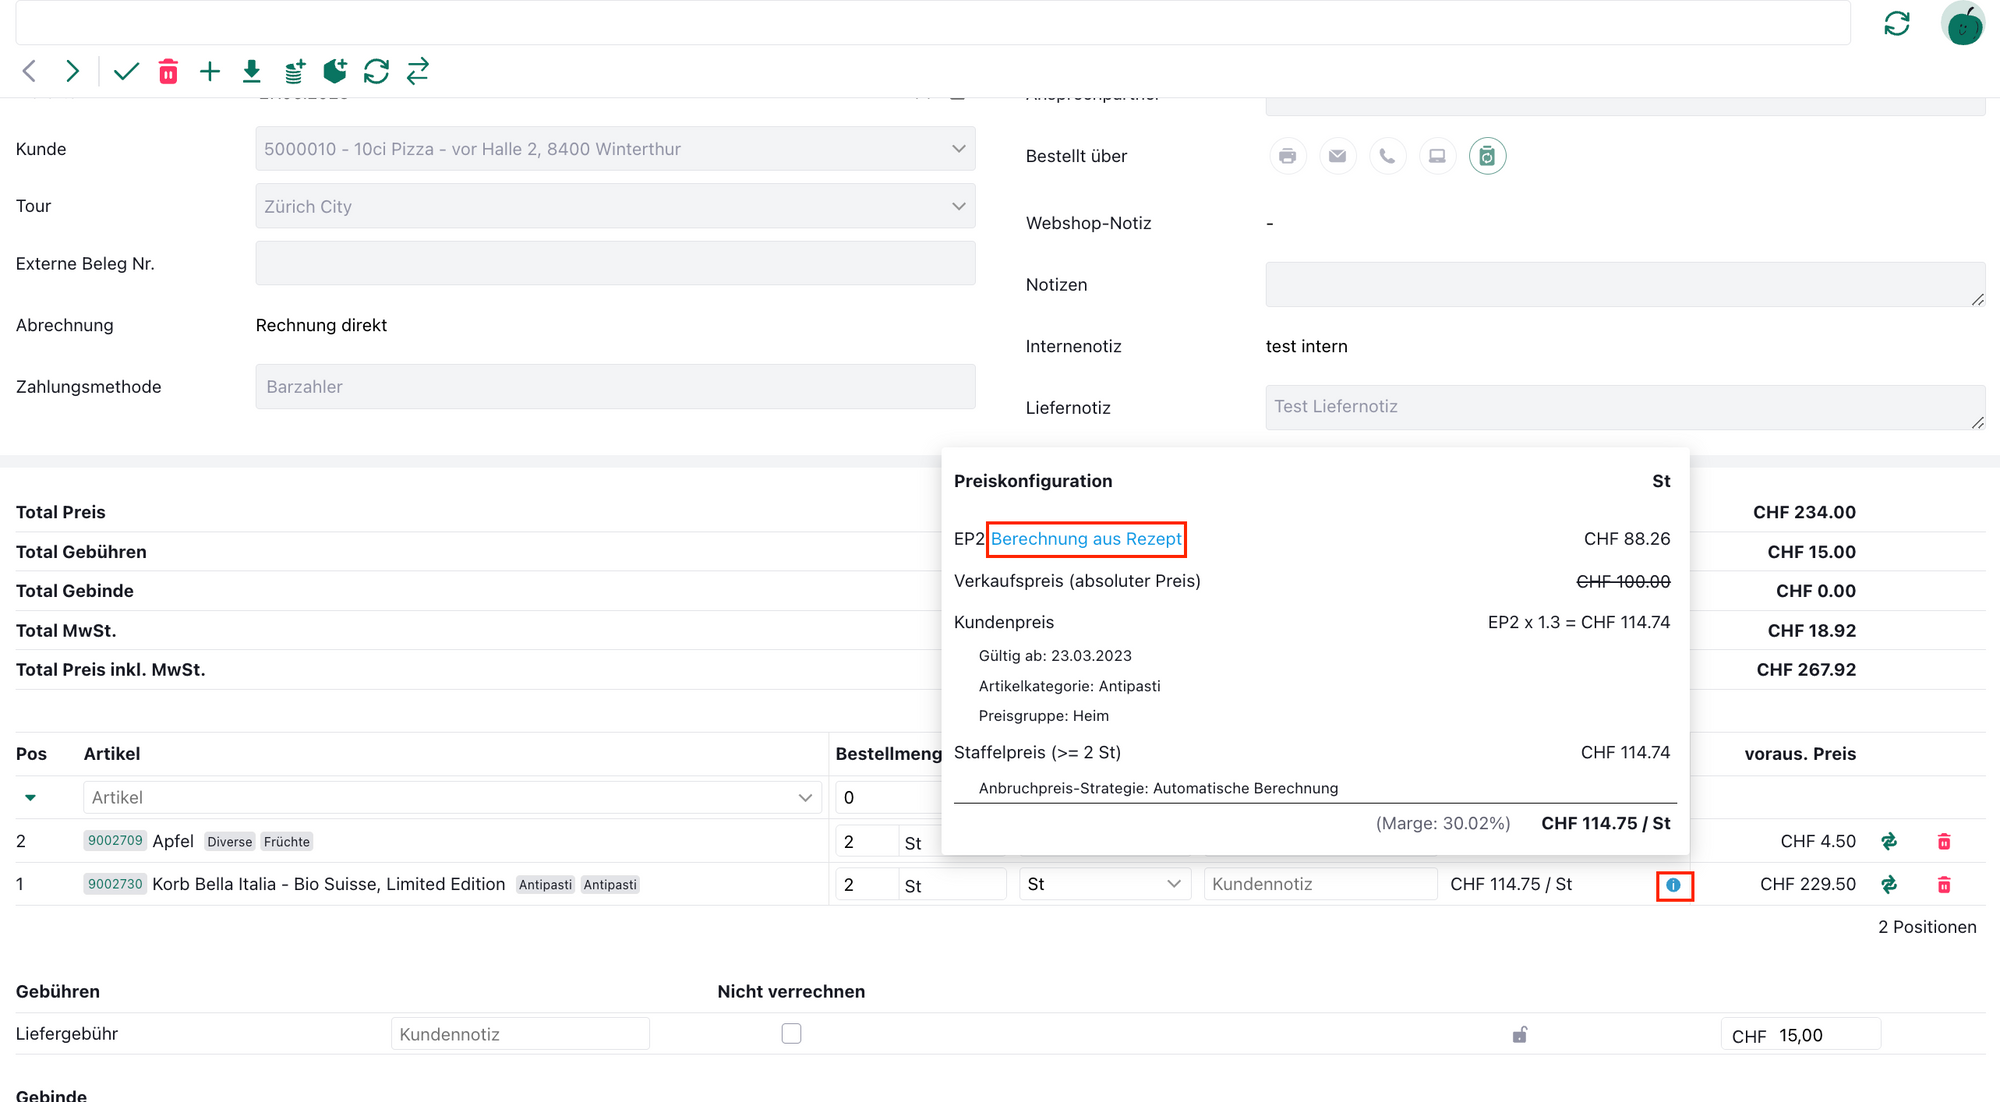Click the green checkmark confirm icon in toolbar
This screenshot has width=2000, height=1102.
click(x=126, y=71)
